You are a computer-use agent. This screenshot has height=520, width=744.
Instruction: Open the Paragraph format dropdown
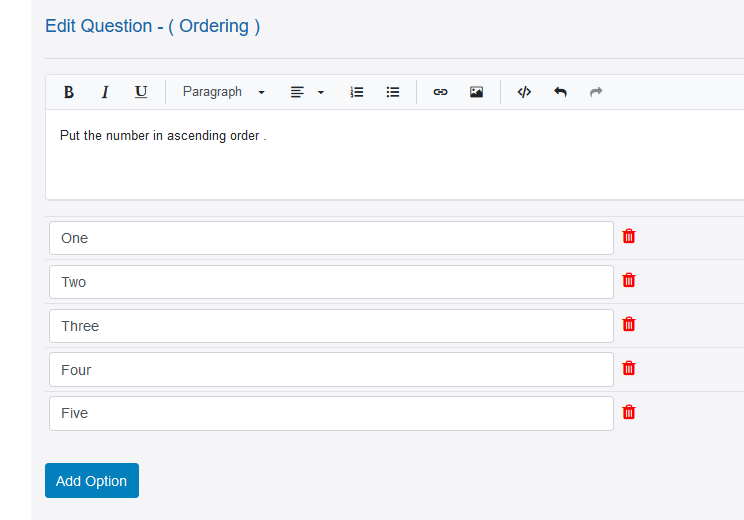point(223,92)
